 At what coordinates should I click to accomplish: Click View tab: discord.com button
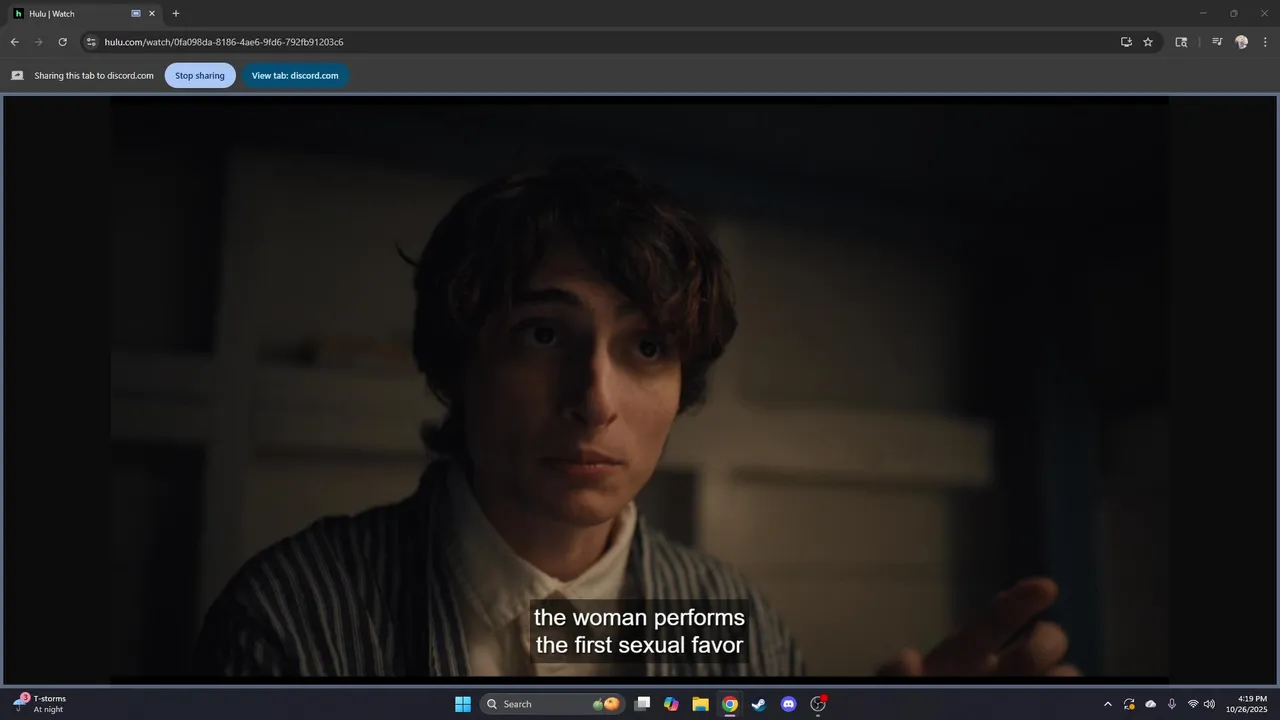[x=295, y=76]
